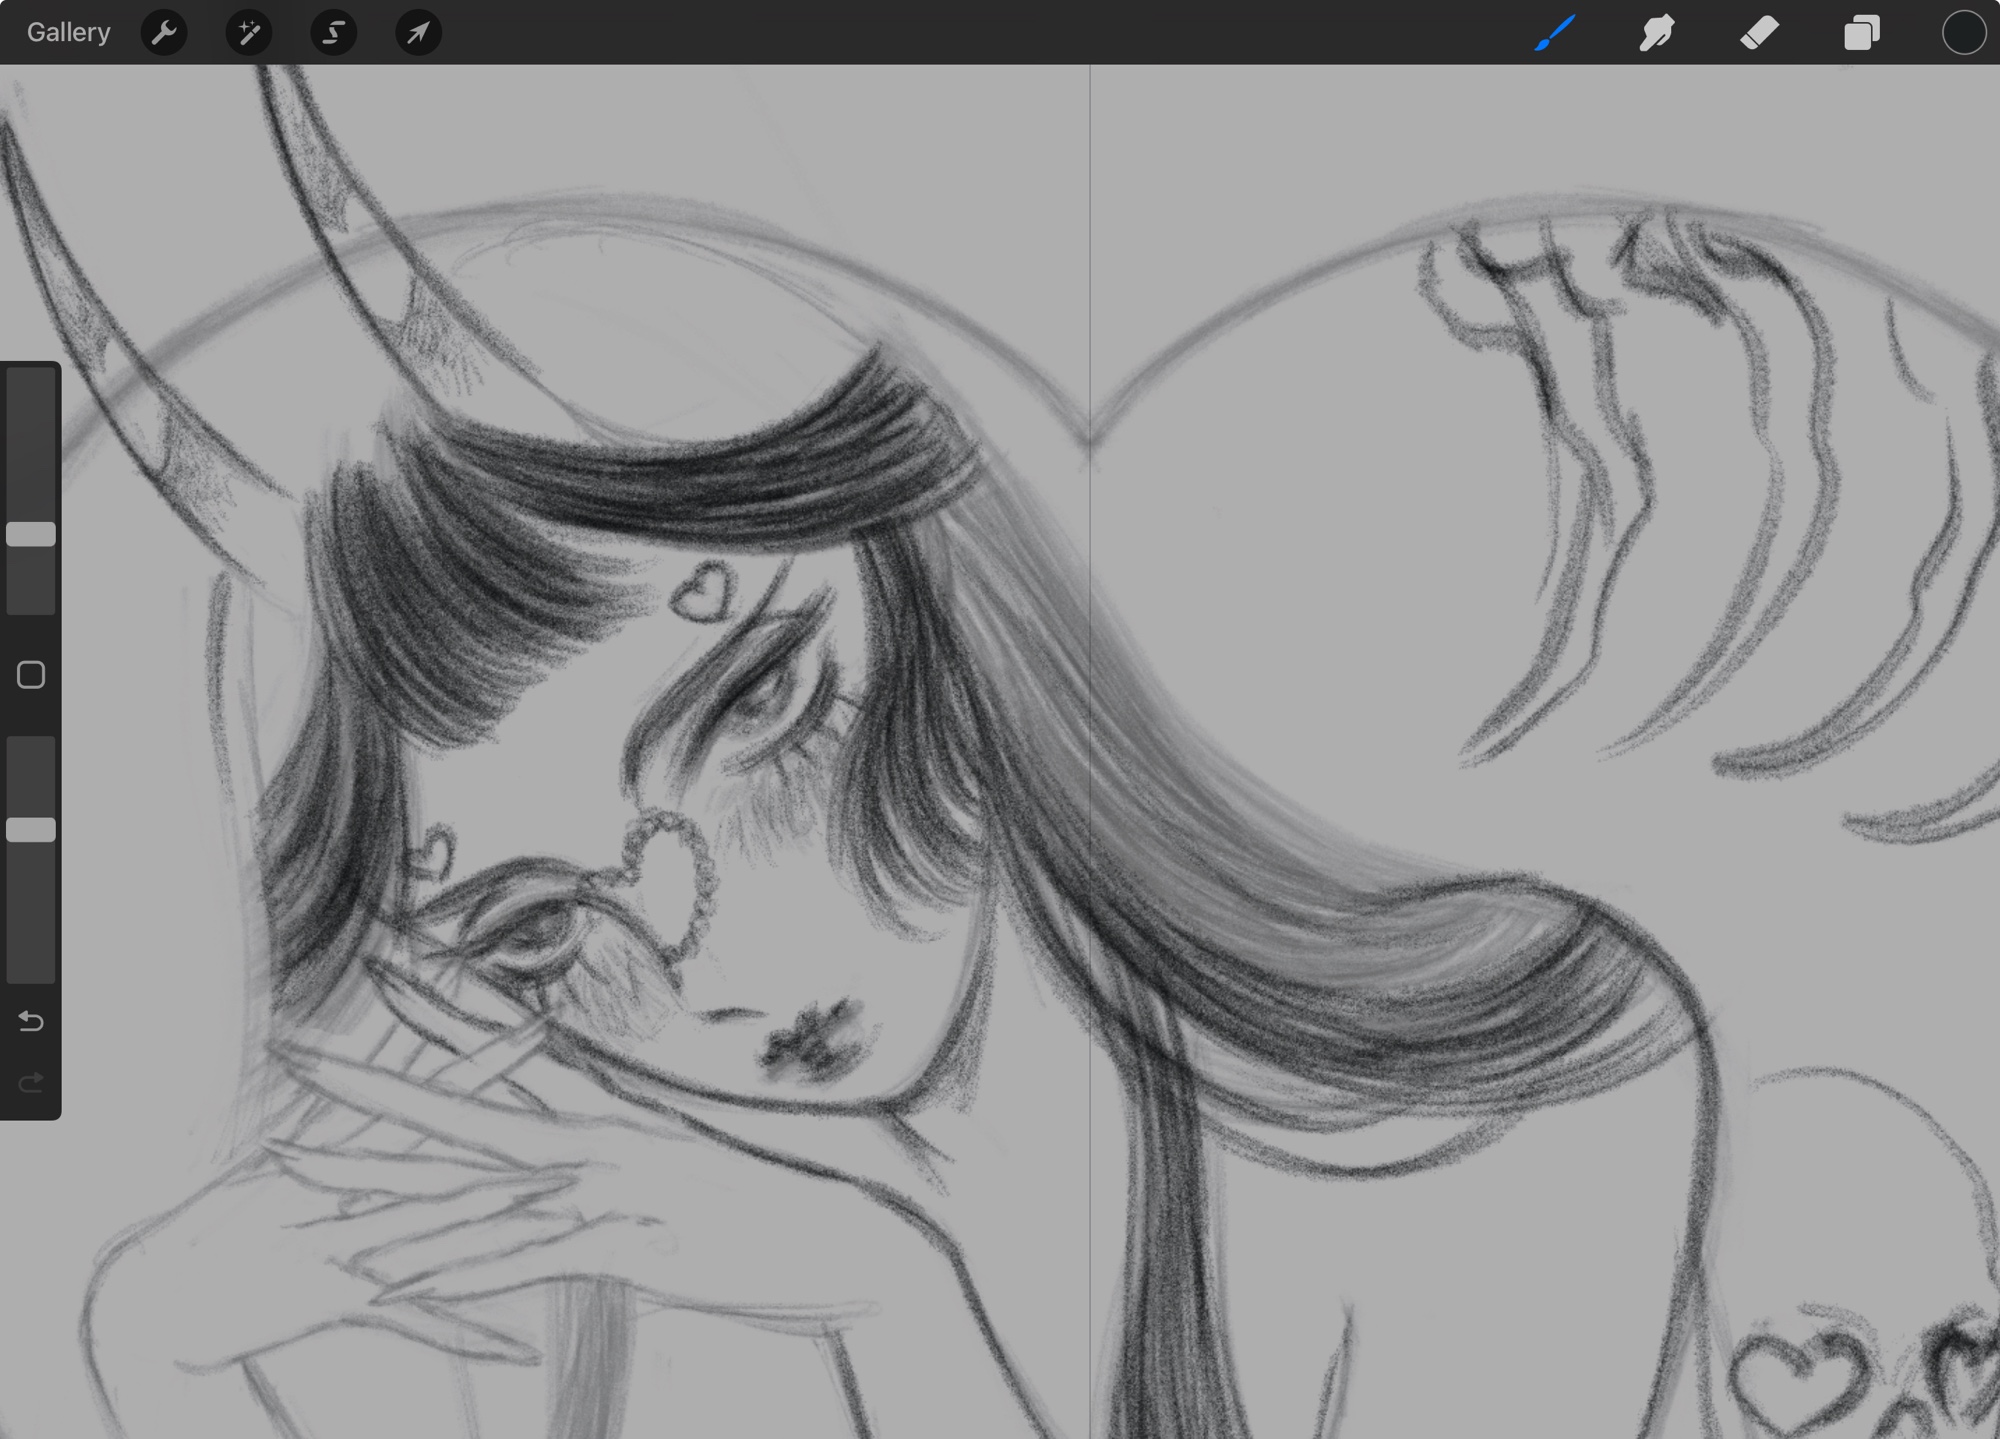
Task: Activate the Transform arrow tool
Action: tap(418, 33)
